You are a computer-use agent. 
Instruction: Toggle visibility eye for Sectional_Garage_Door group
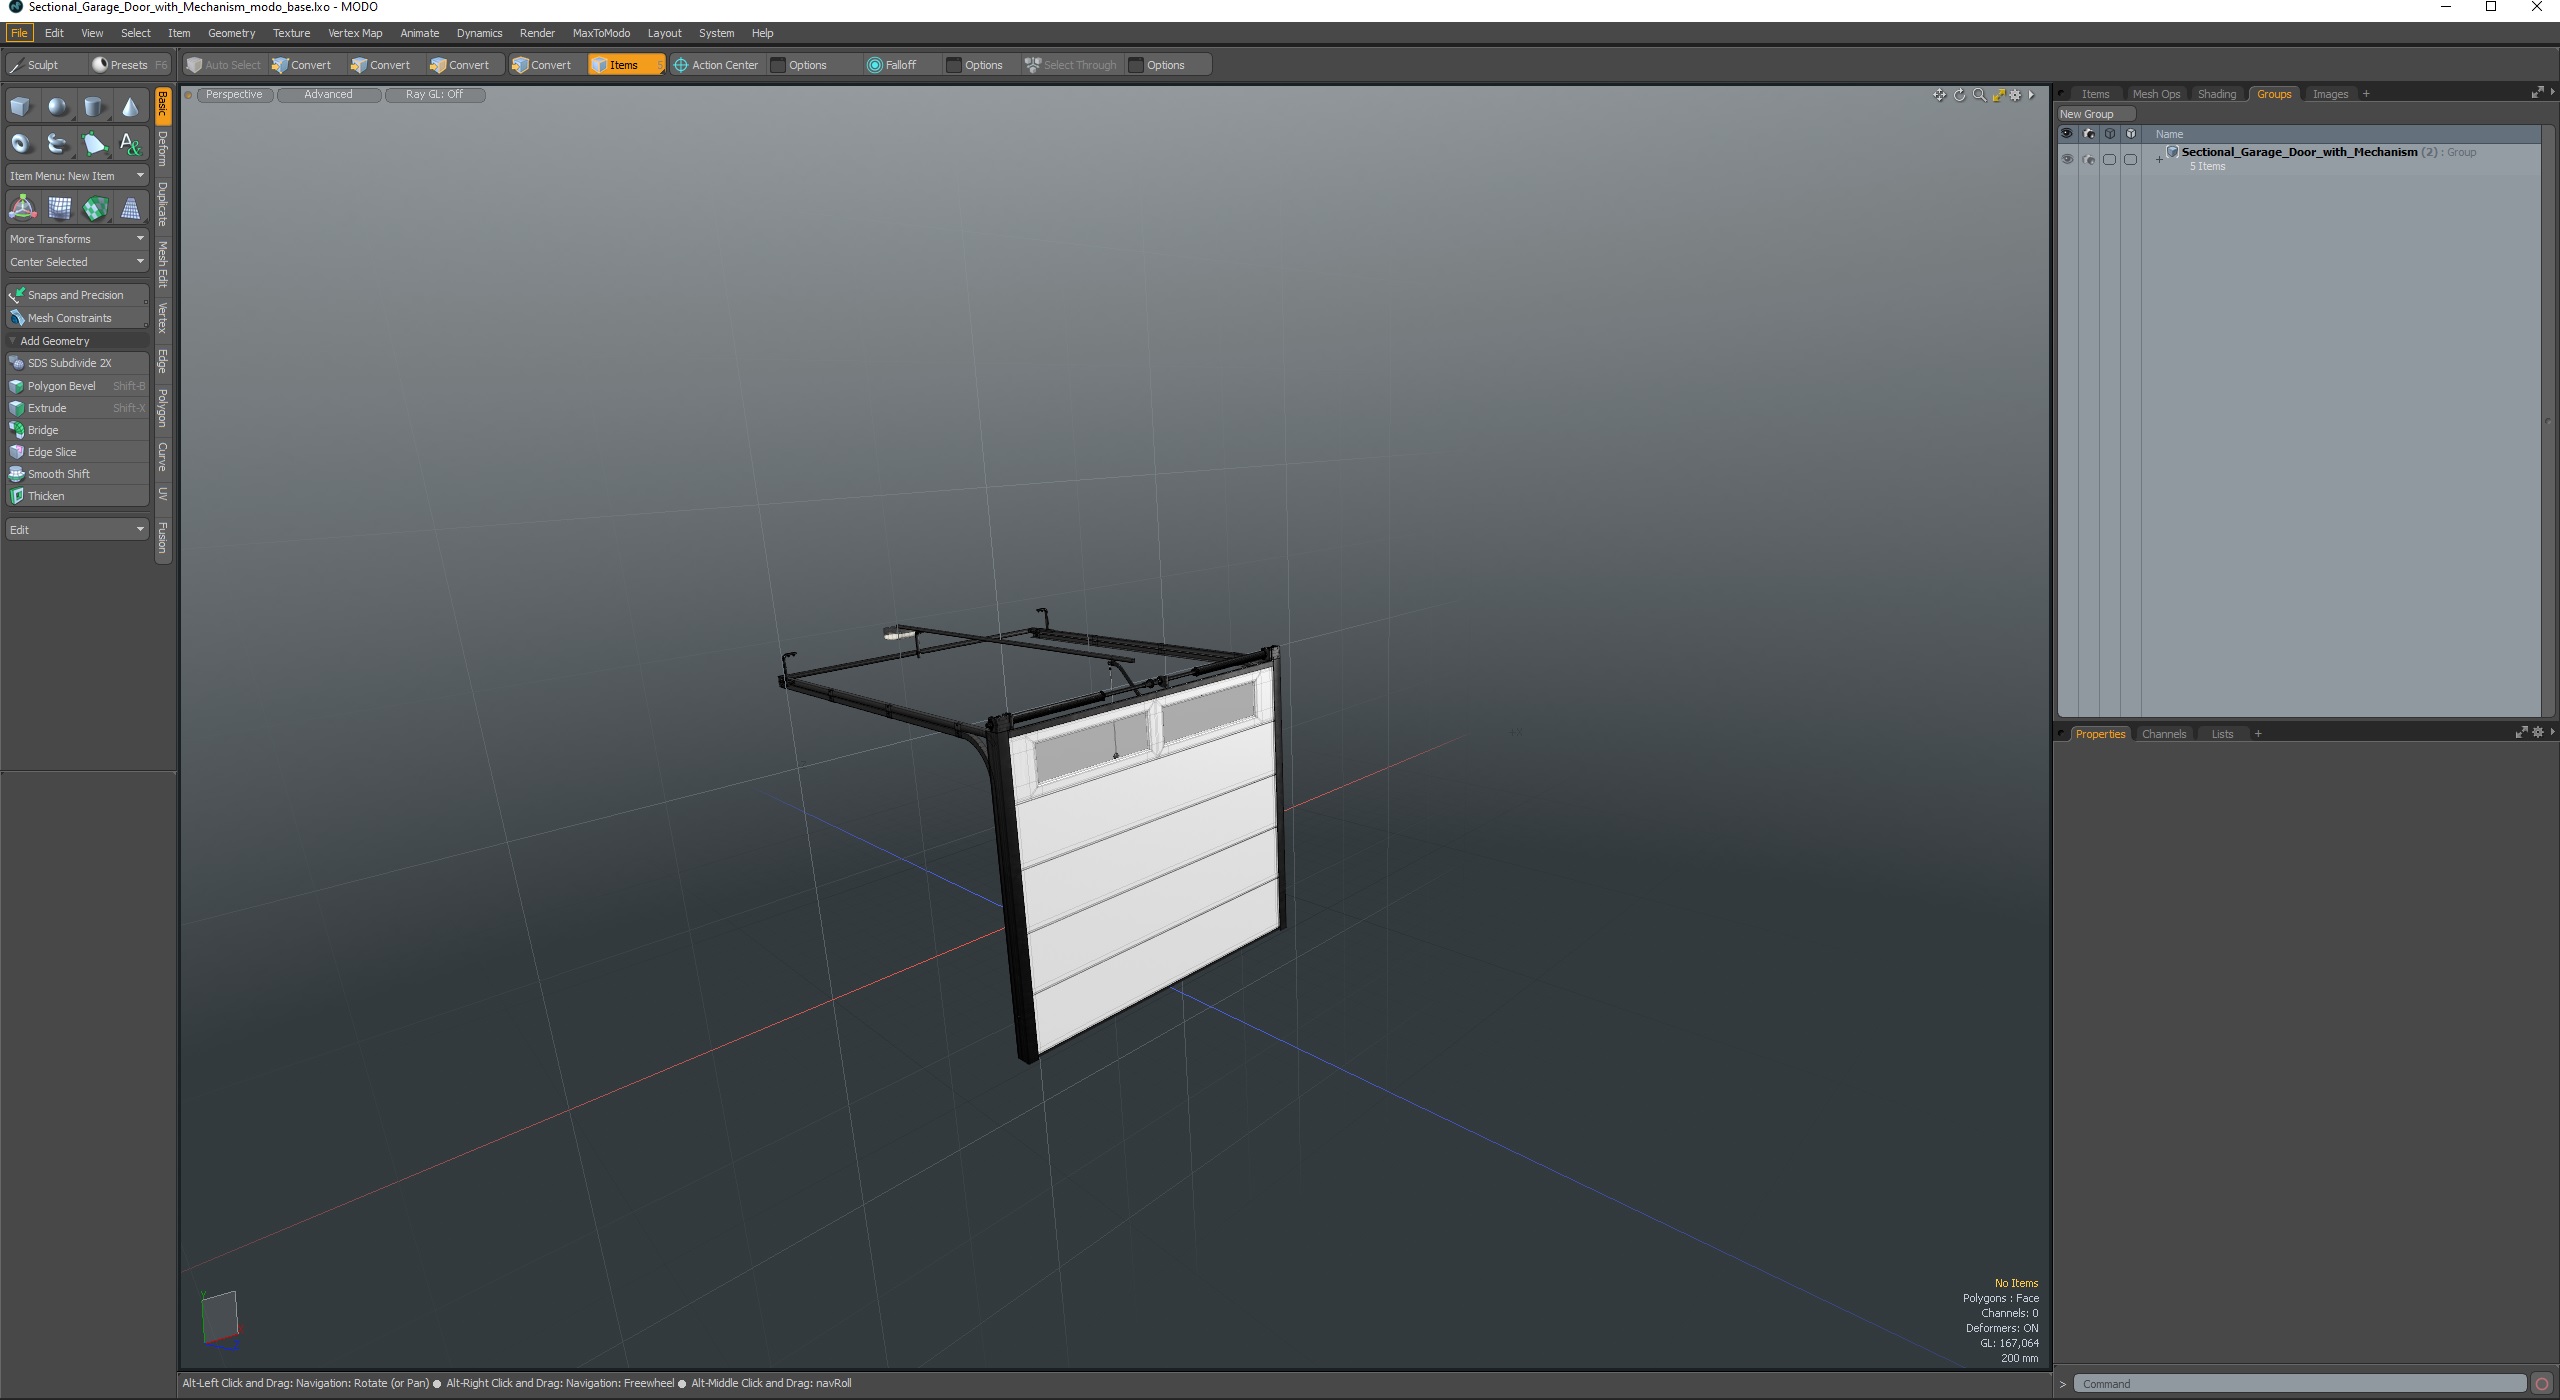(2067, 159)
